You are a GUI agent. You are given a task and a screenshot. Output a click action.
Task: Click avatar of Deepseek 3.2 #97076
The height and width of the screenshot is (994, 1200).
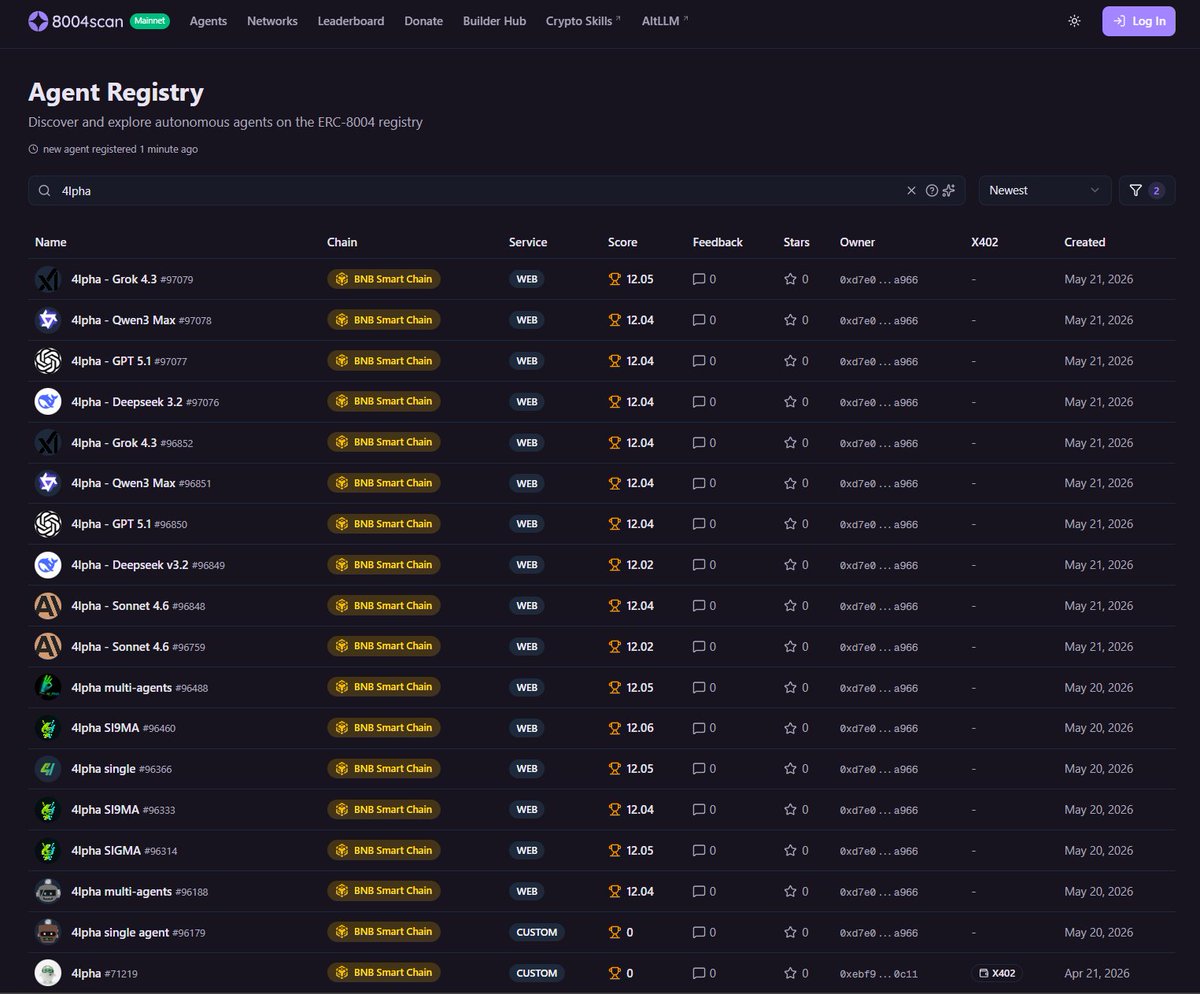48,401
